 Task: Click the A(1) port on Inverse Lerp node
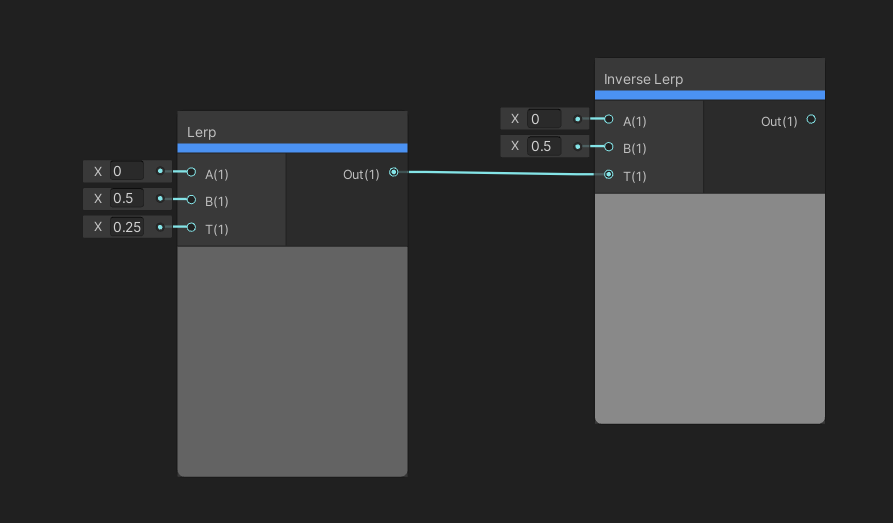(x=609, y=119)
